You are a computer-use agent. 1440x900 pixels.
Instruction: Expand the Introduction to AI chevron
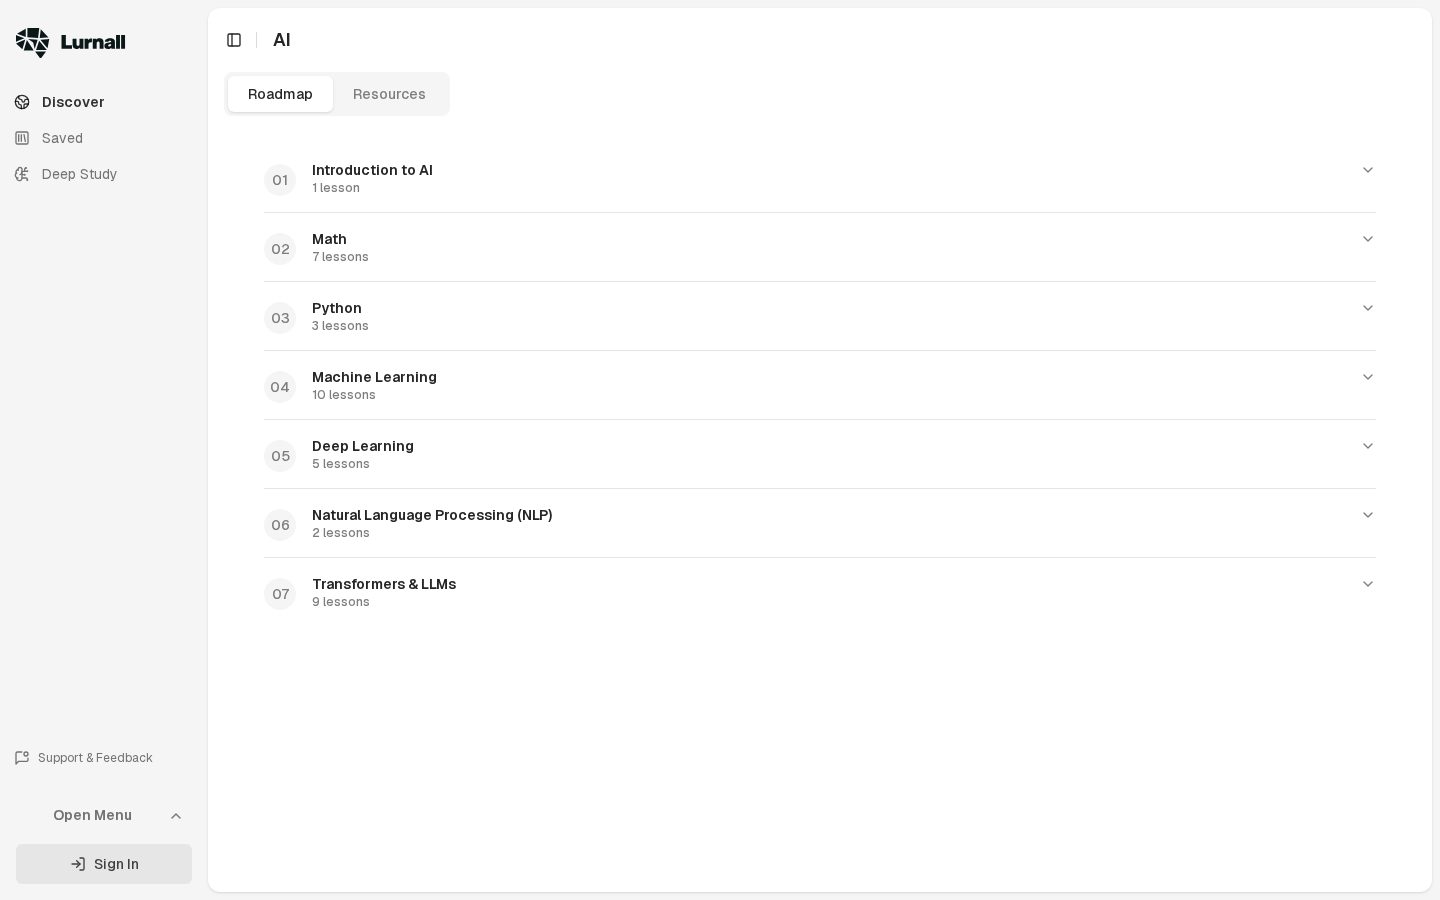[x=1368, y=170]
